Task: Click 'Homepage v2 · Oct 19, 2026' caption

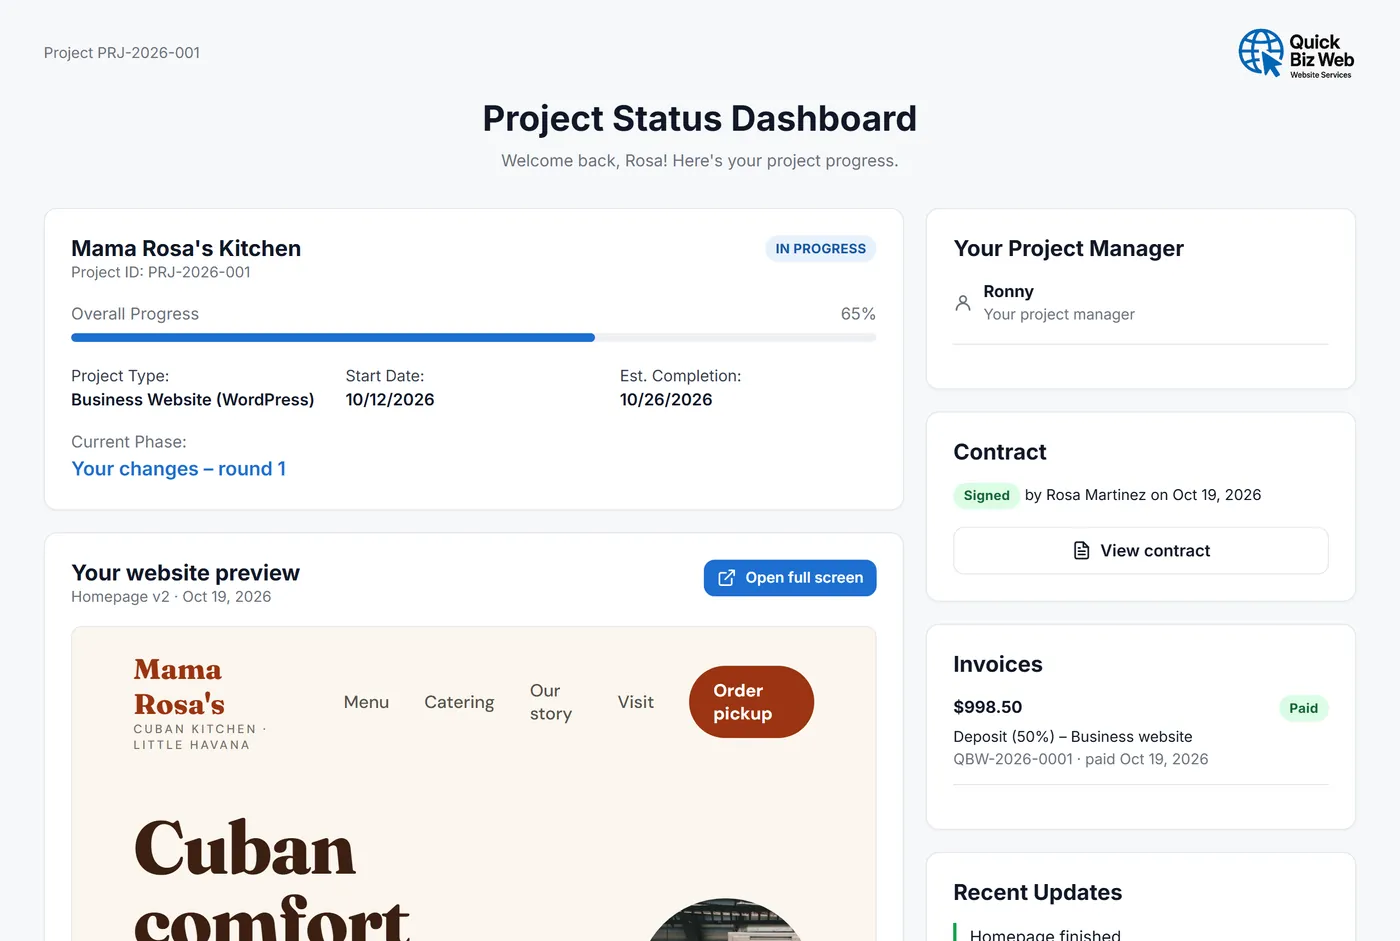Action: point(171,597)
